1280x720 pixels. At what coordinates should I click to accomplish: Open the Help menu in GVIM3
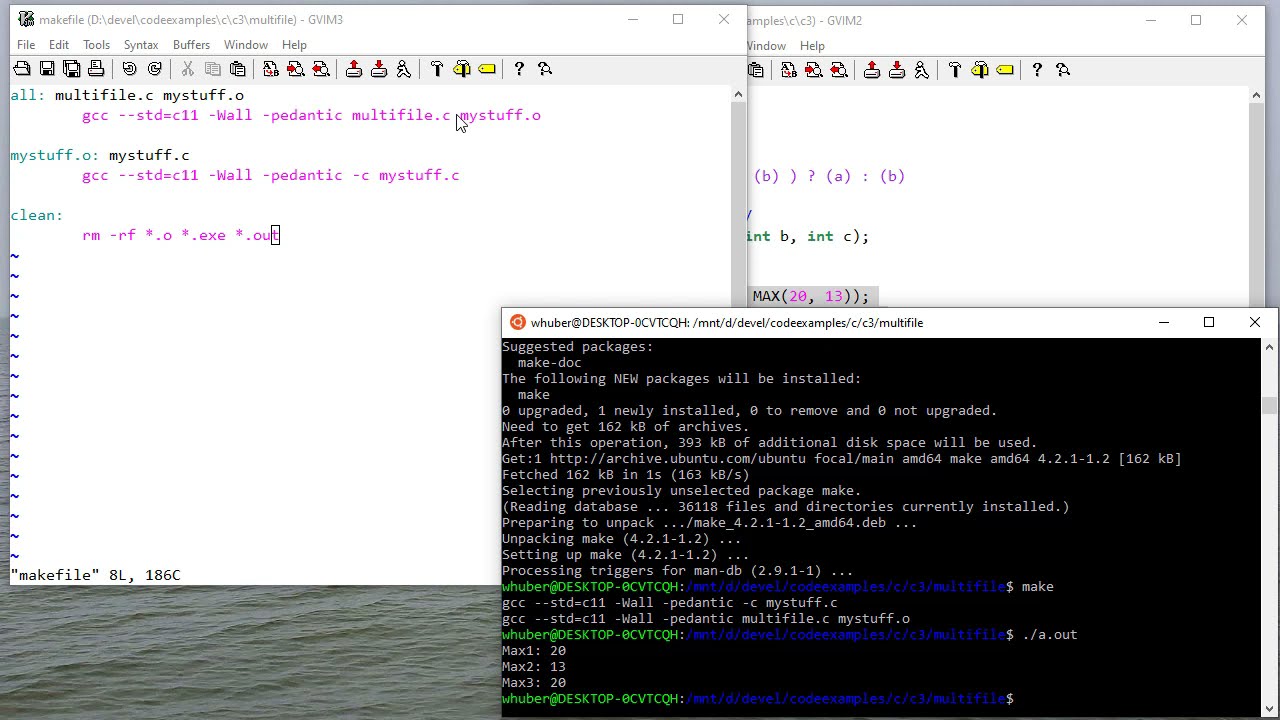(x=294, y=45)
